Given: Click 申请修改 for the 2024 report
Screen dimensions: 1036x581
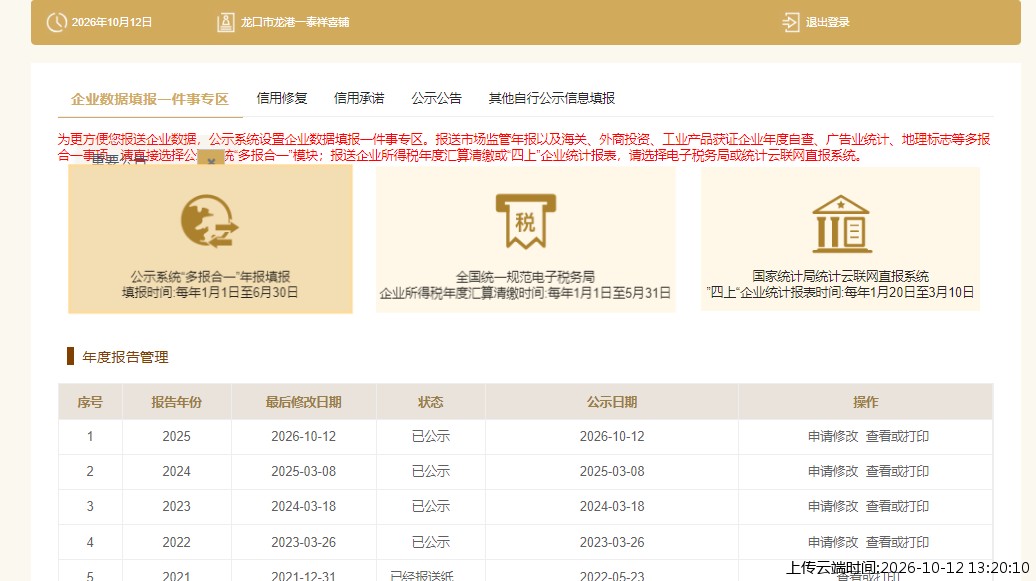Looking at the screenshot, I should pos(833,471).
